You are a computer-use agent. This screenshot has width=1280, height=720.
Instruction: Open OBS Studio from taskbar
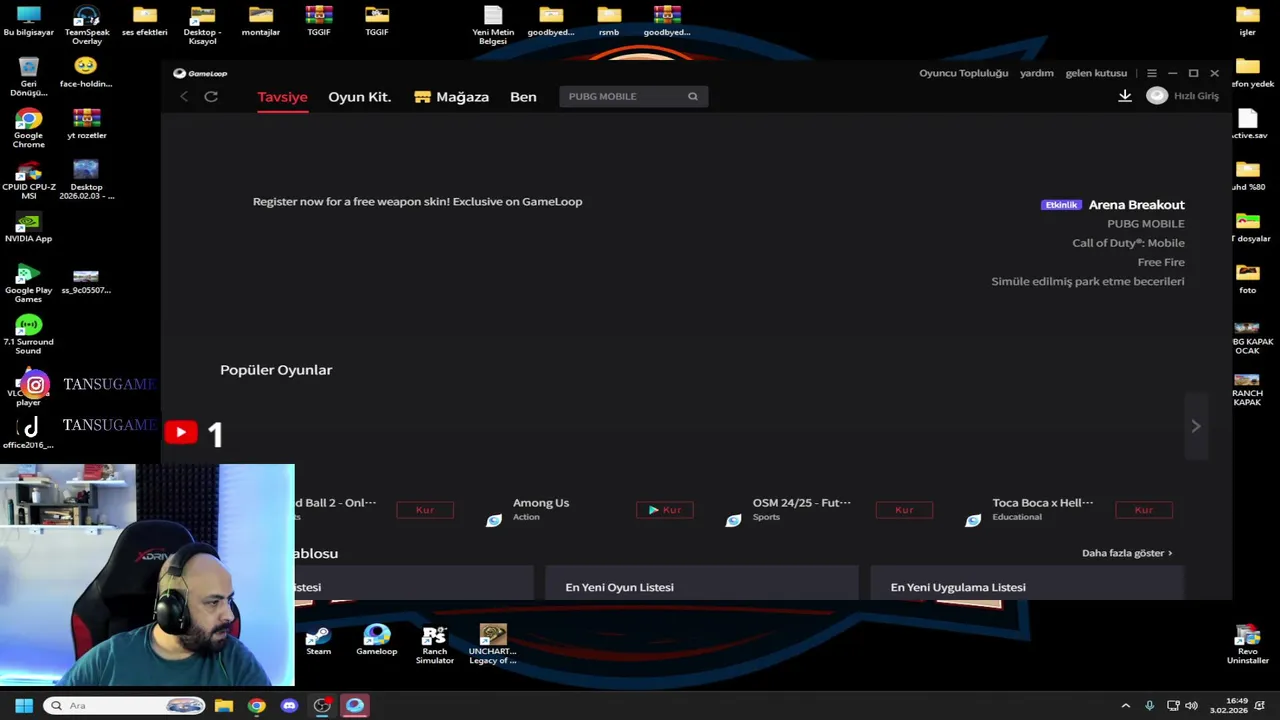322,706
